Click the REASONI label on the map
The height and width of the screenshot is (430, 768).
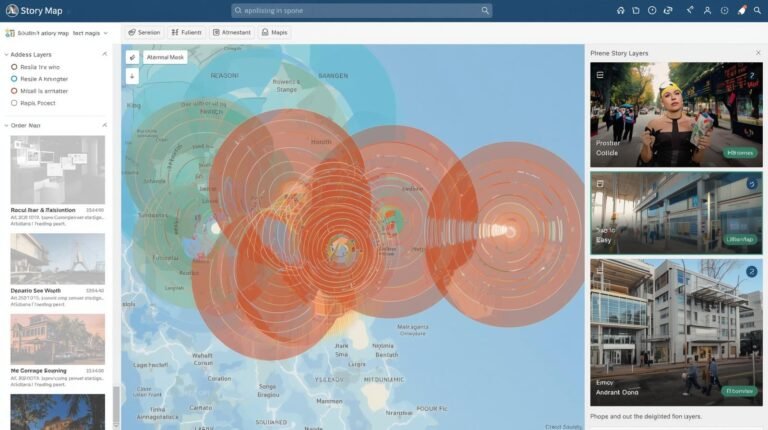point(224,76)
